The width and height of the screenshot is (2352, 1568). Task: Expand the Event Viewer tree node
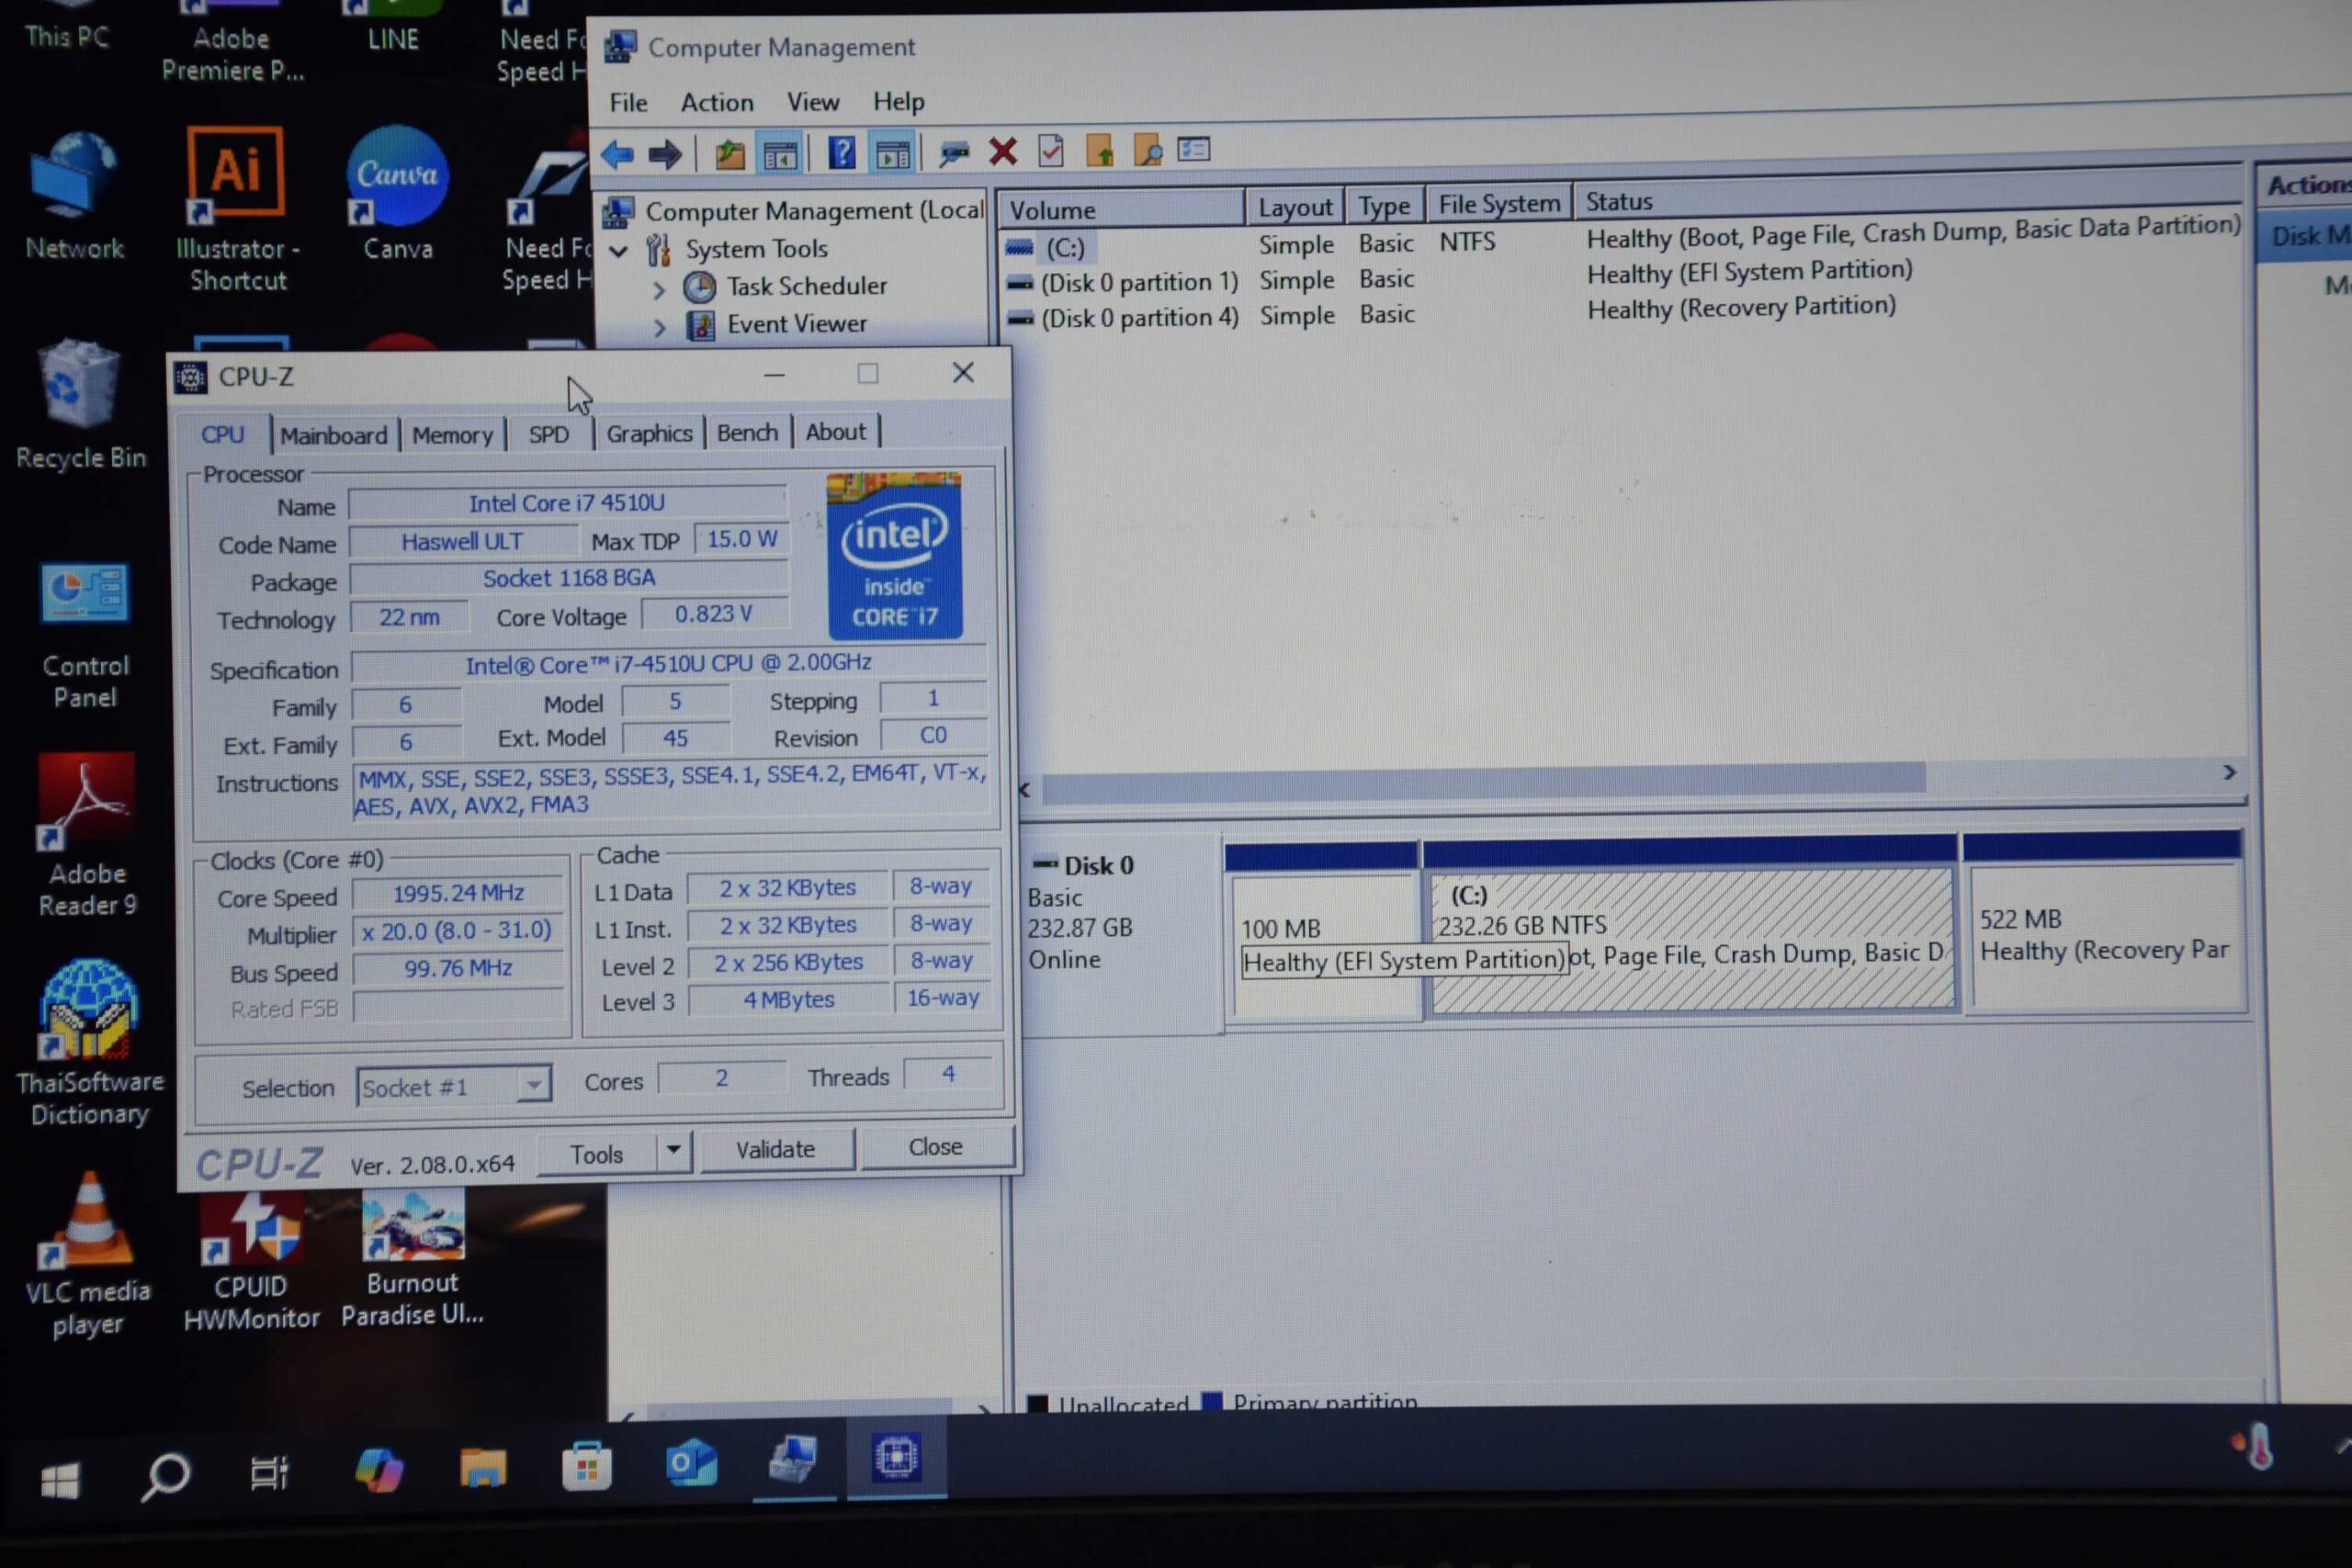(x=659, y=327)
